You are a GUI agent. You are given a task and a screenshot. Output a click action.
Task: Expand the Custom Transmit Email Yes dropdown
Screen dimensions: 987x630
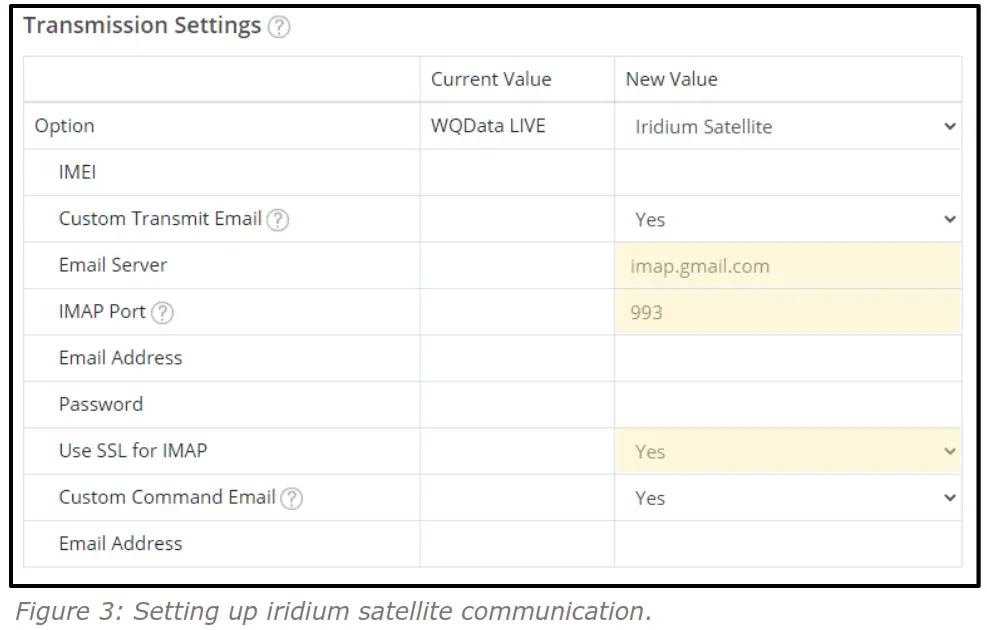coord(788,220)
